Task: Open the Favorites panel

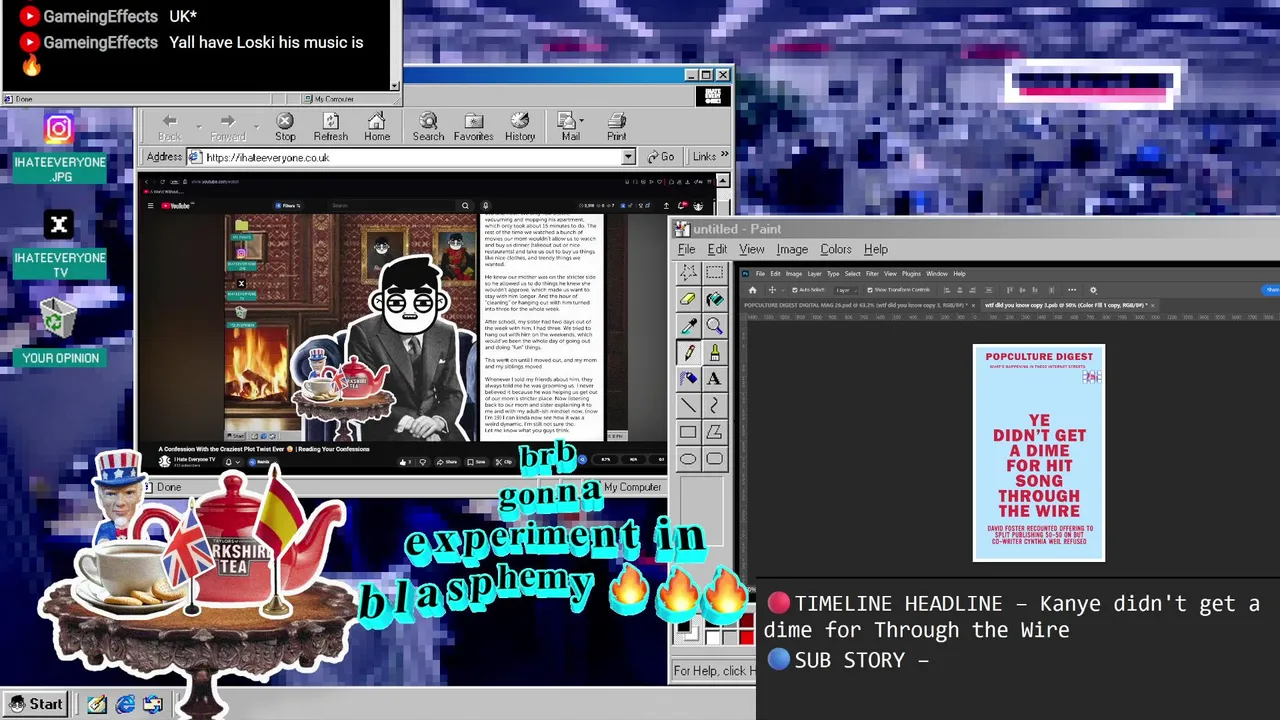Action: coord(474,127)
